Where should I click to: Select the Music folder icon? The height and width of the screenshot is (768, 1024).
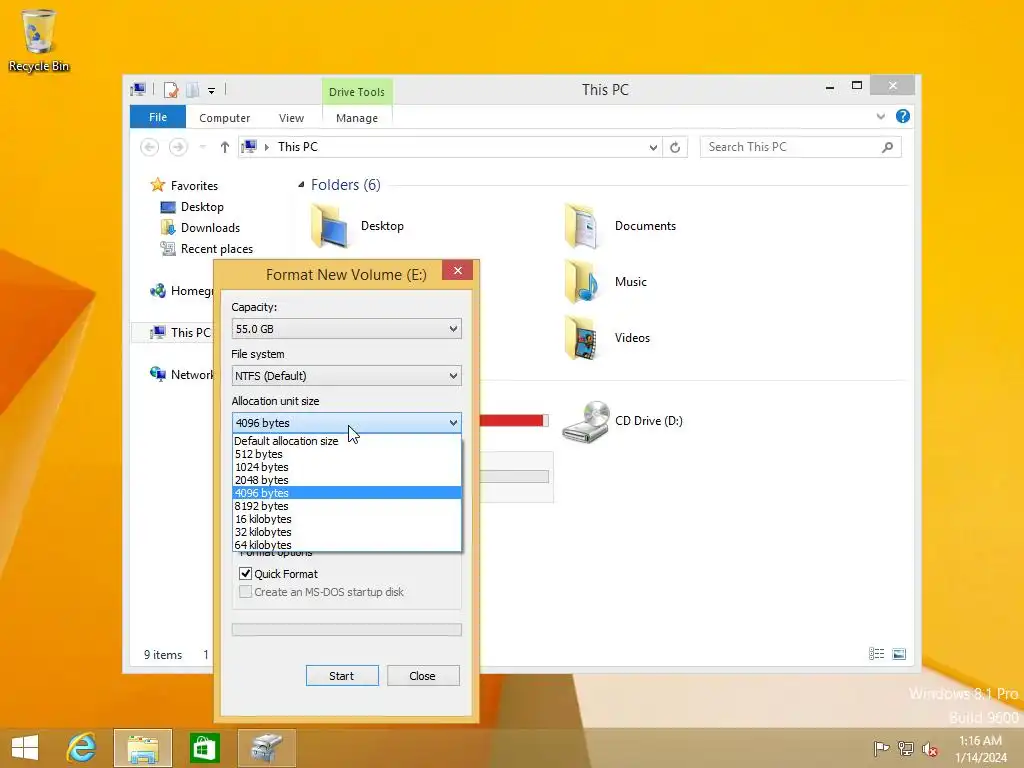581,282
